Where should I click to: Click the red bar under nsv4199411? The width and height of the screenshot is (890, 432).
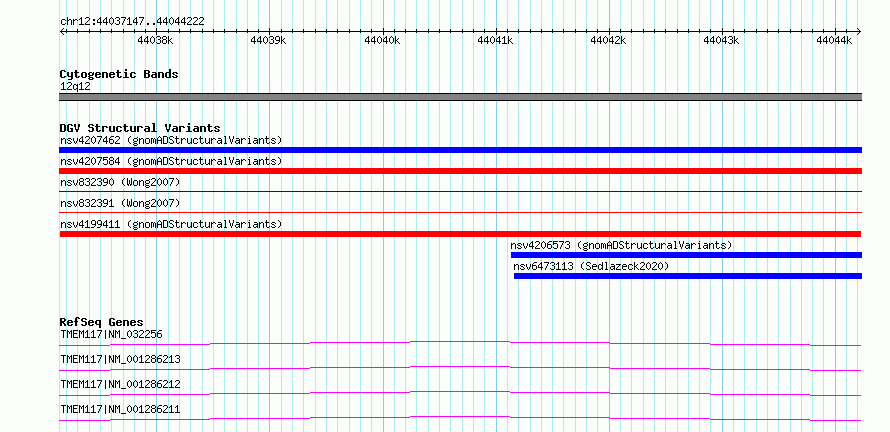tap(460, 234)
